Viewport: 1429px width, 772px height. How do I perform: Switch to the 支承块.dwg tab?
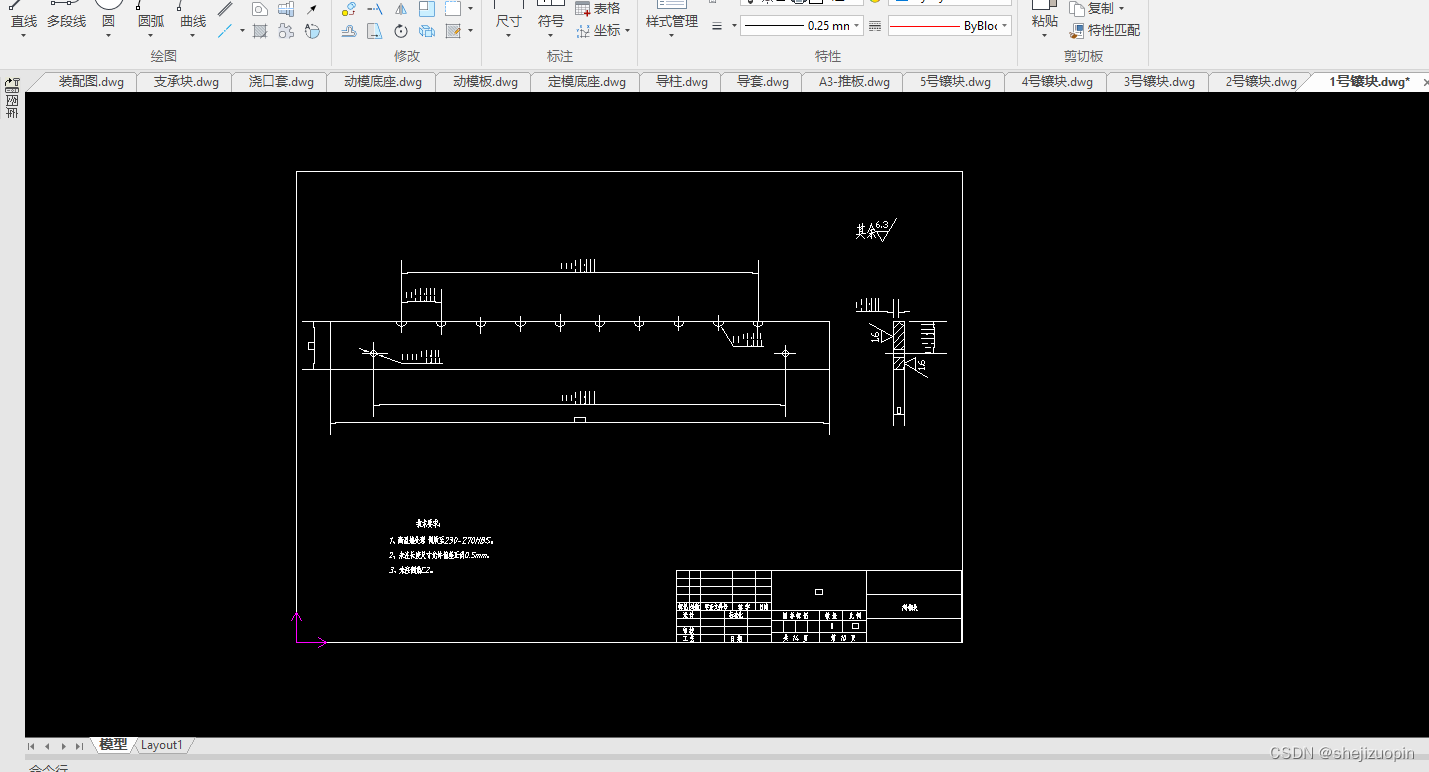pos(186,82)
